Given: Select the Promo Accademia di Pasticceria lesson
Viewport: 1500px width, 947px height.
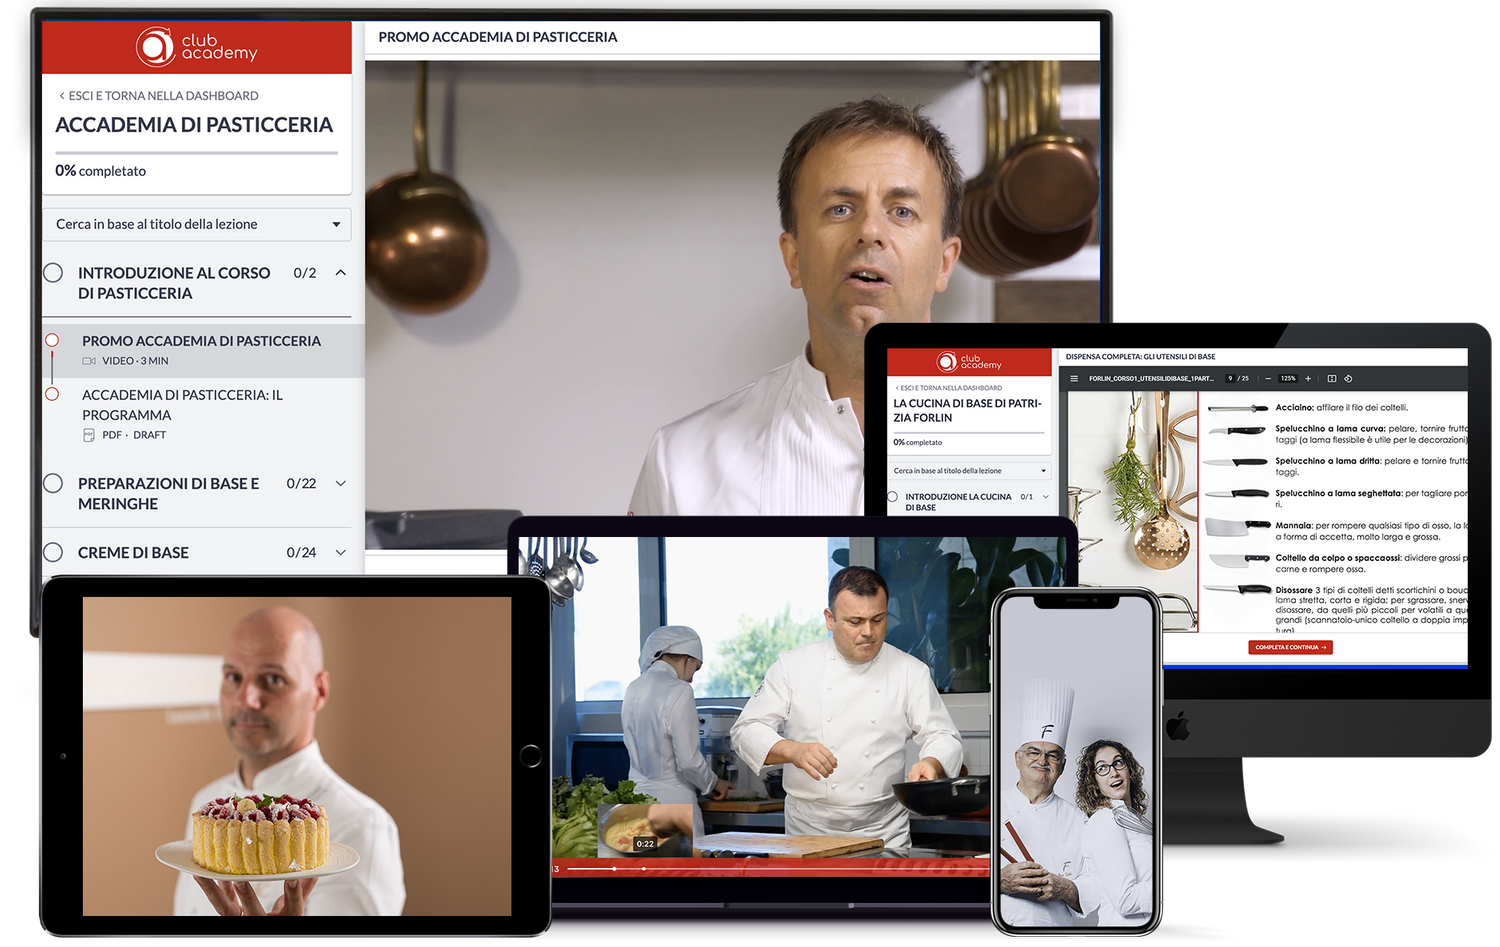Looking at the screenshot, I should [201, 341].
